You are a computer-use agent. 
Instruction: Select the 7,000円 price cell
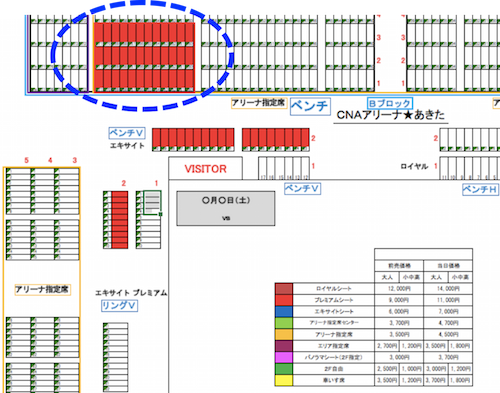(x=448, y=311)
